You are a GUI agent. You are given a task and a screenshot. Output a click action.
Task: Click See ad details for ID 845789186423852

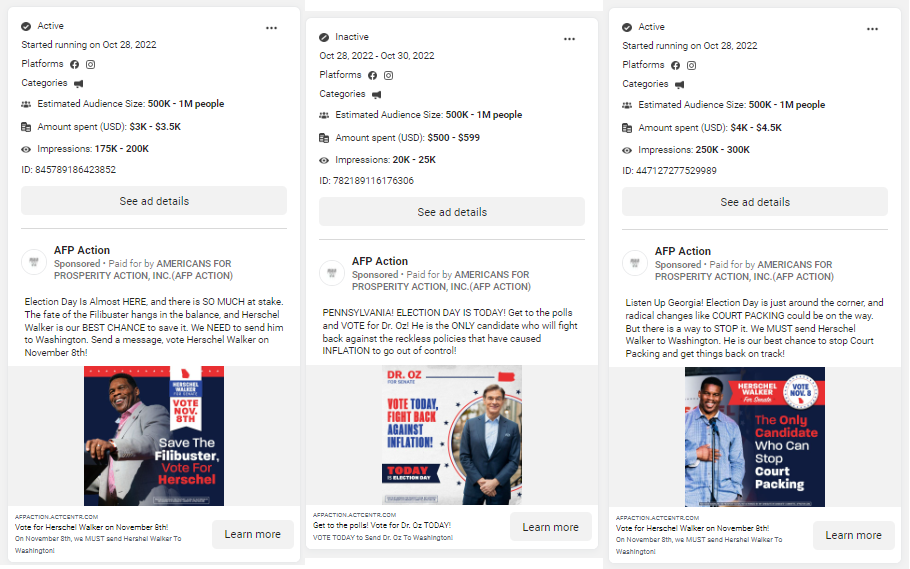coord(154,201)
